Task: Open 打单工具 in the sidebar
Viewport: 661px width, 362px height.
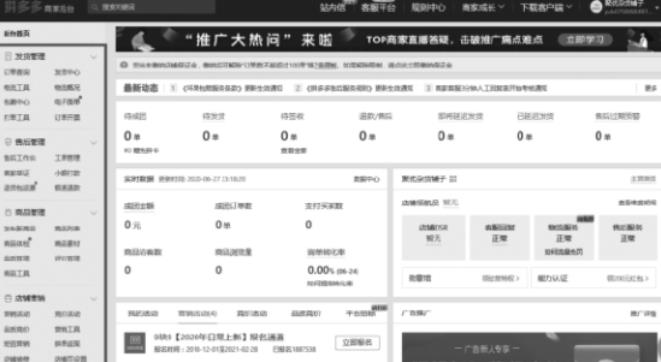Action: 17,117
